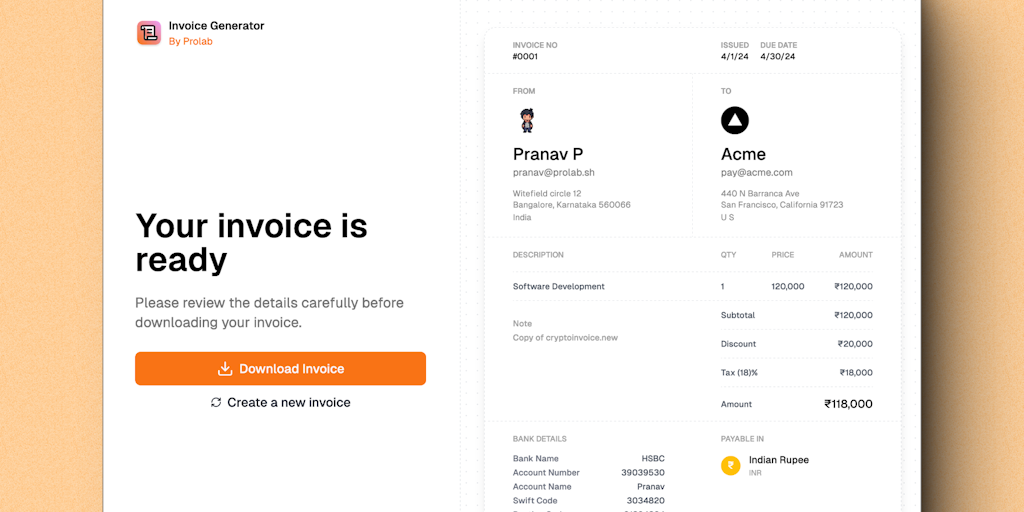Click the Copy of cryptoinvoice.new note
The height and width of the screenshot is (512, 1024).
pos(565,338)
